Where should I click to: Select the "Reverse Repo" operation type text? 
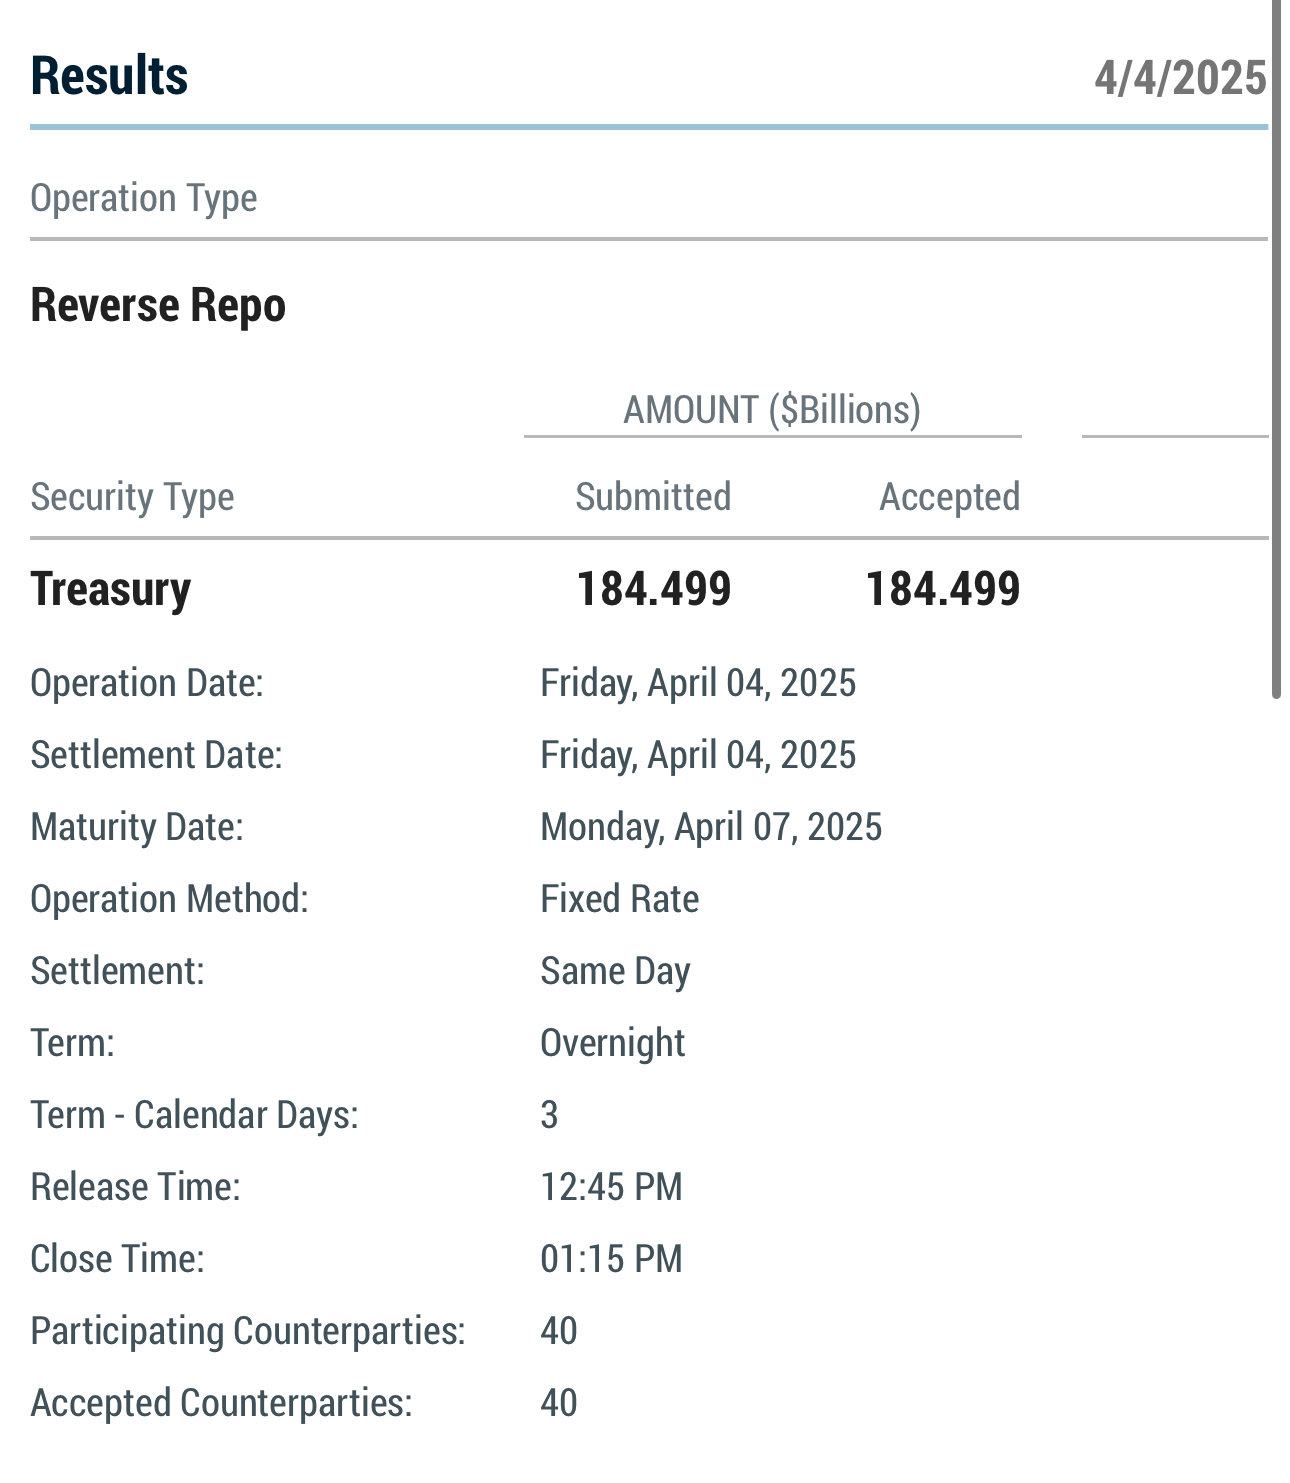pyautogui.click(x=158, y=305)
